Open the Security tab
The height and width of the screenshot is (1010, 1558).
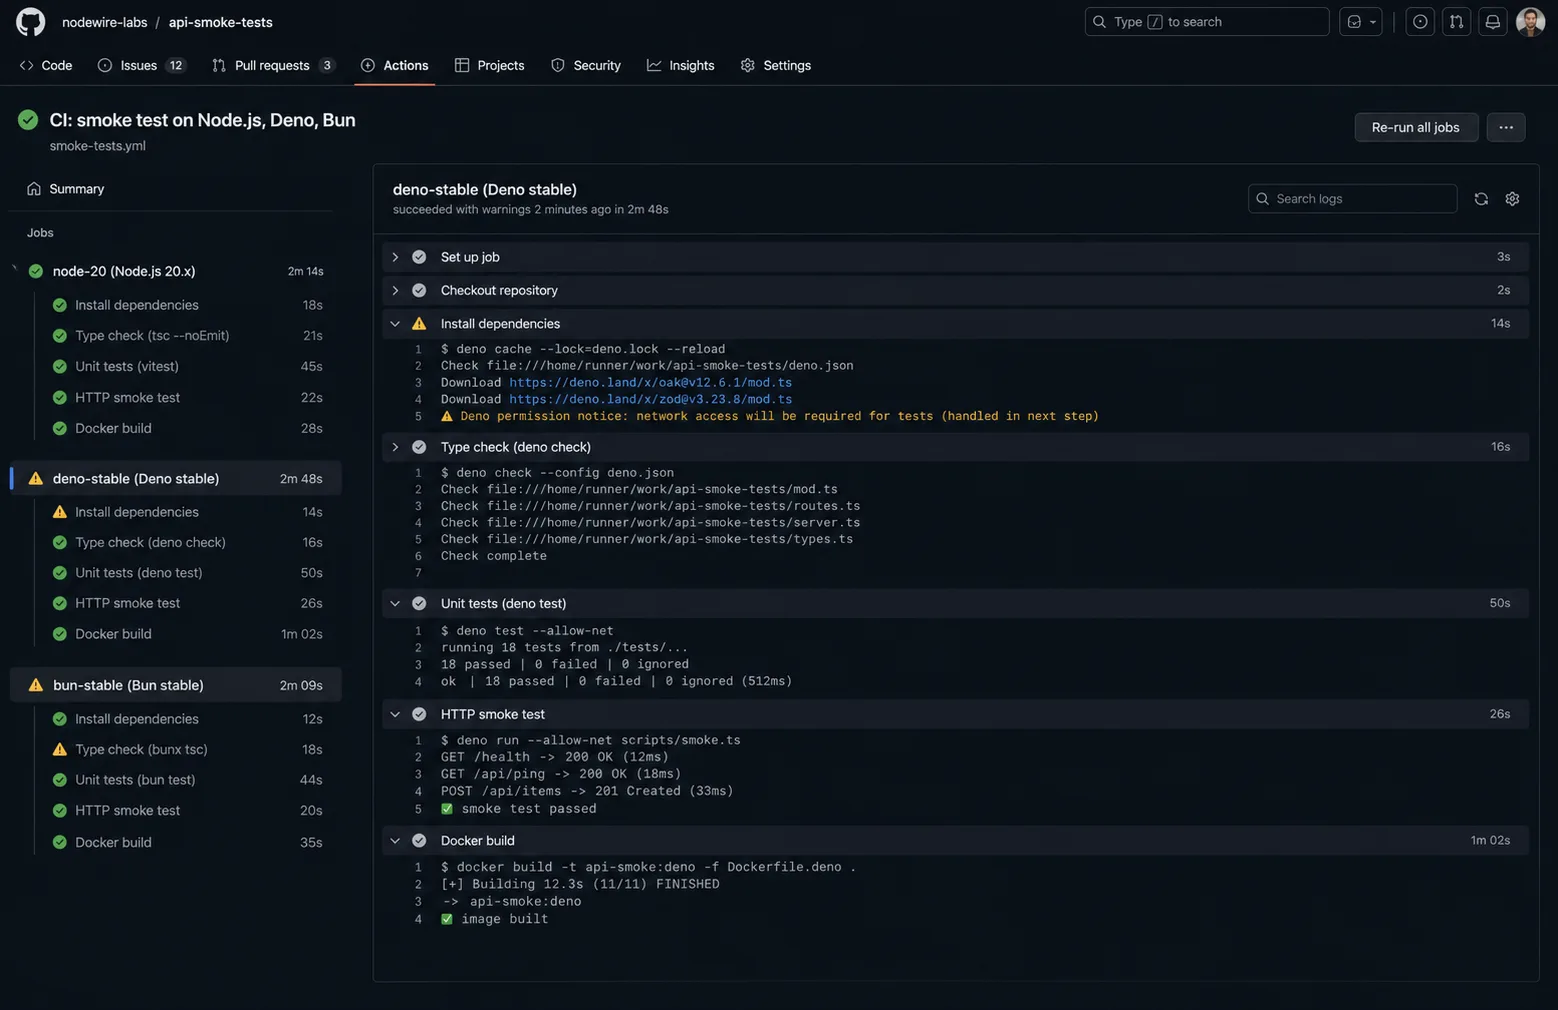[x=586, y=66]
